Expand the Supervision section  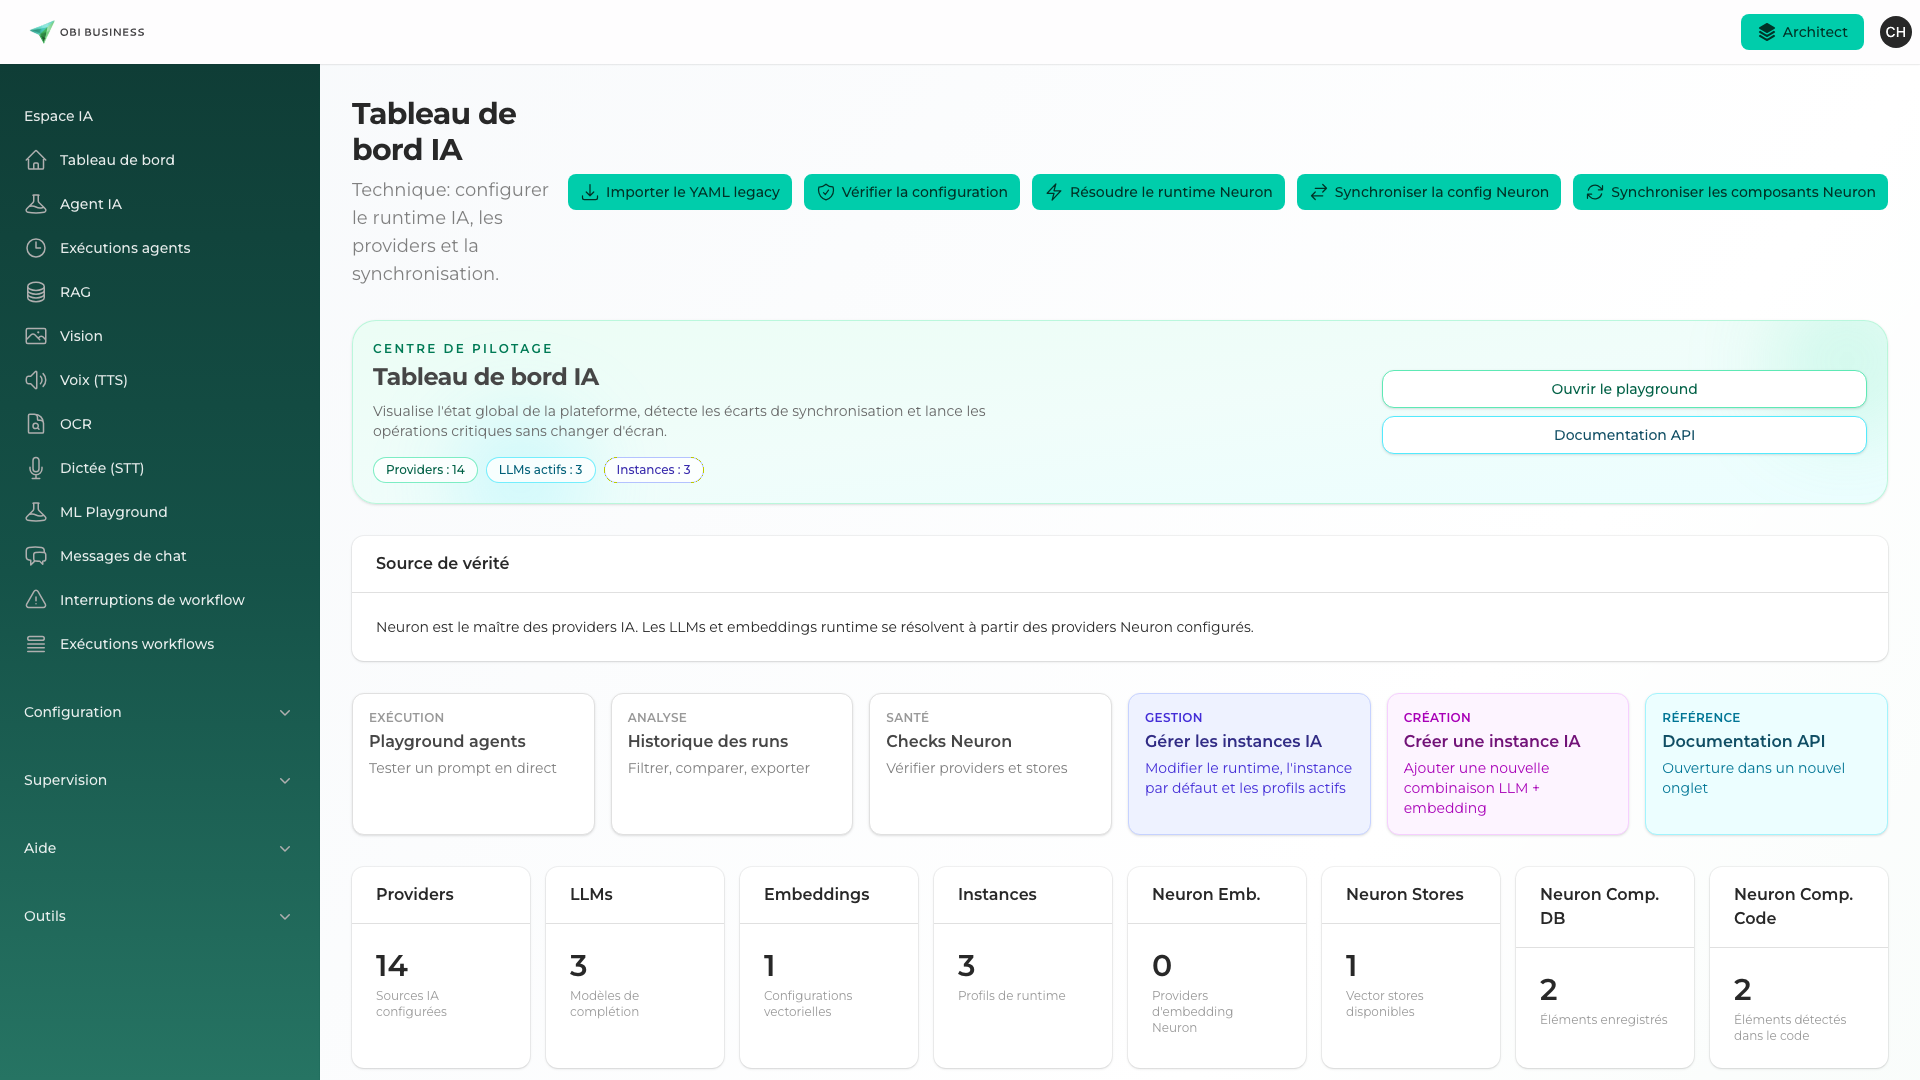pos(285,780)
